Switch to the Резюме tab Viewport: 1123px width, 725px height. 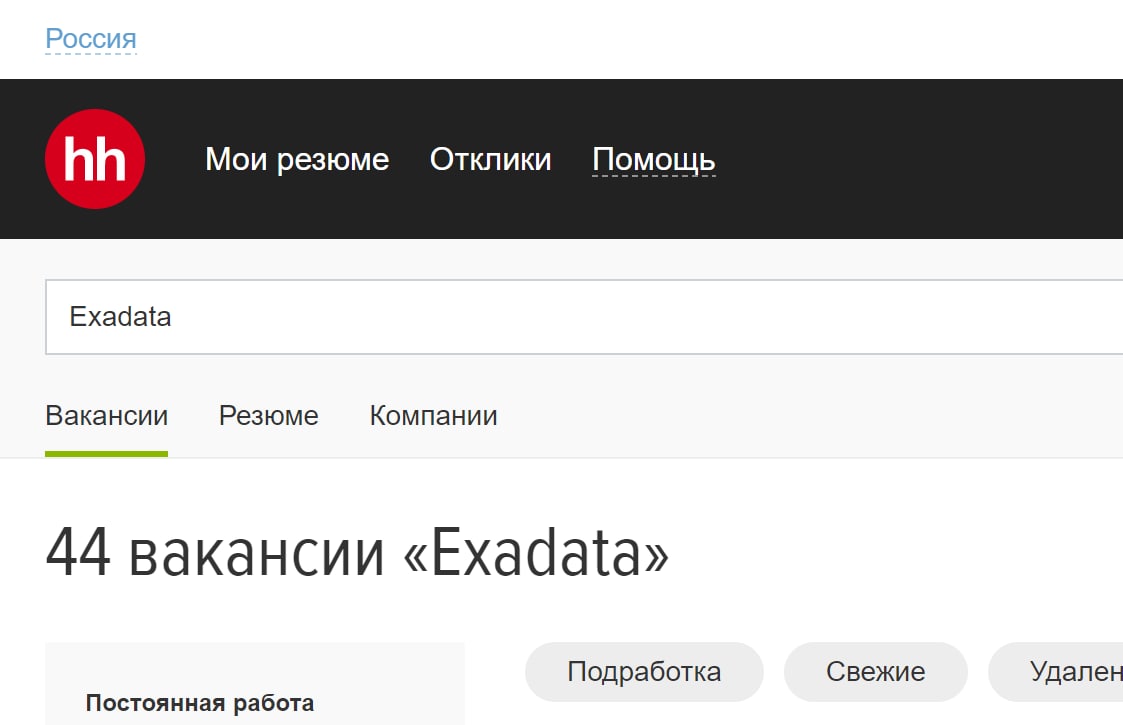pyautogui.click(x=269, y=416)
